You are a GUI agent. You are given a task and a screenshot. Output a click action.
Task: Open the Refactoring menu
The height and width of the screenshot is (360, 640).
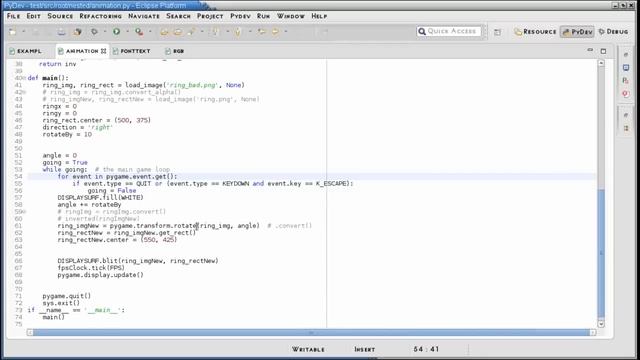(100, 16)
